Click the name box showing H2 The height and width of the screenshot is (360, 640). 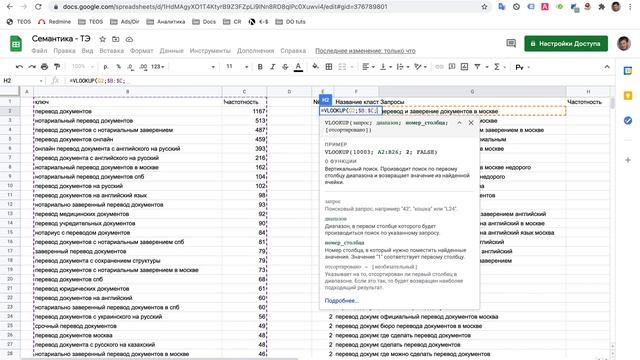pyautogui.click(x=22, y=81)
